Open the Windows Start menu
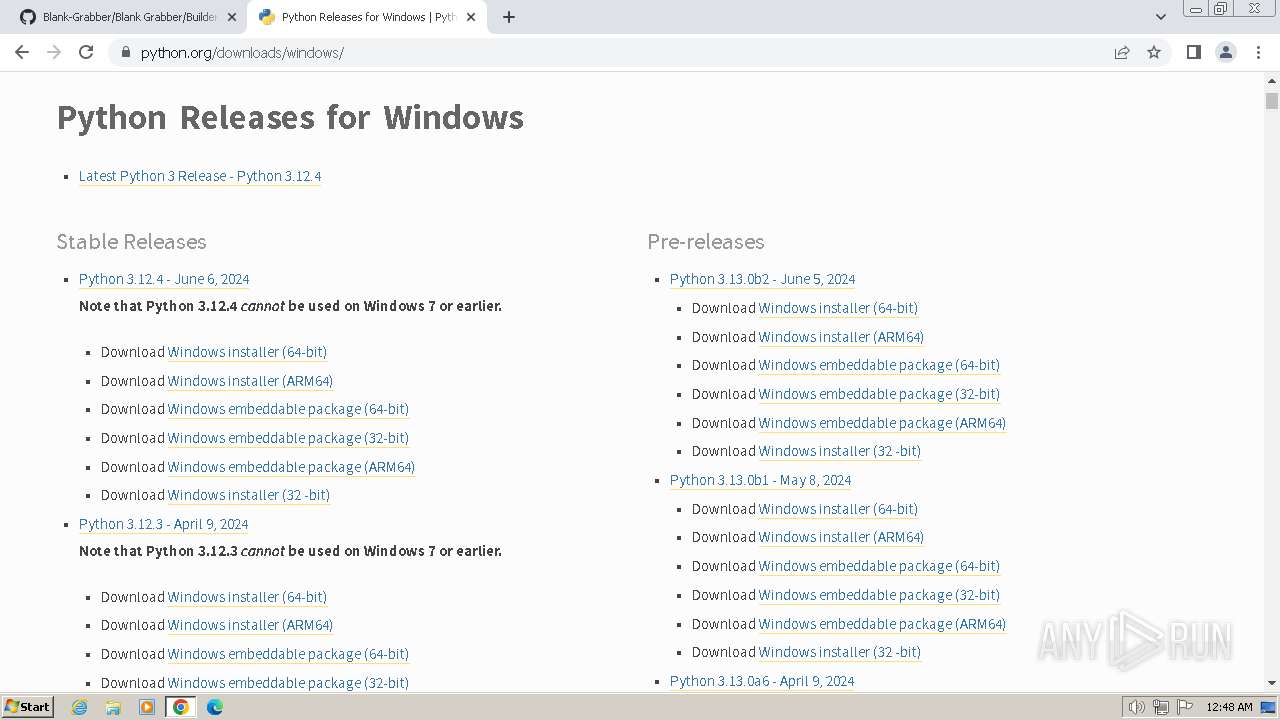The image size is (1280, 720). pyautogui.click(x=27, y=706)
